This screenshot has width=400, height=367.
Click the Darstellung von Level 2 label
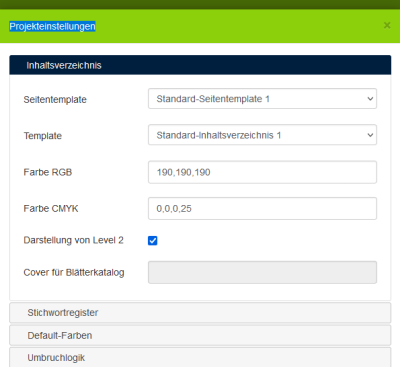click(x=73, y=240)
